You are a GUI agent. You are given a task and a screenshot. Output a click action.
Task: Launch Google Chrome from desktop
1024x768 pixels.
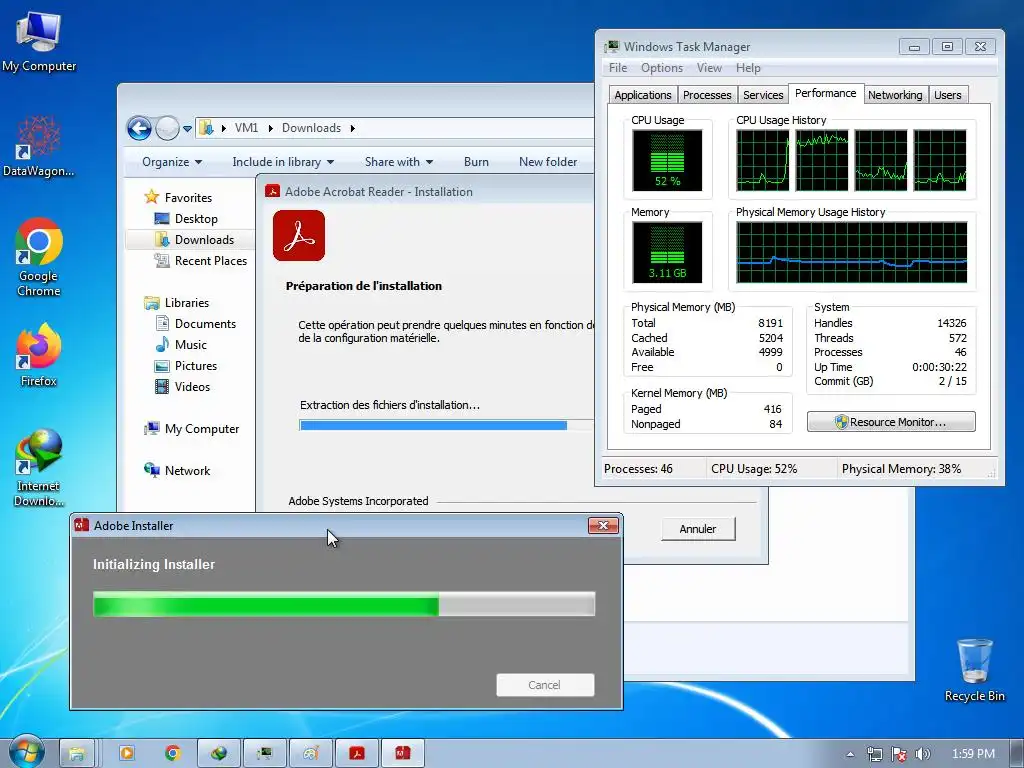click(x=39, y=257)
